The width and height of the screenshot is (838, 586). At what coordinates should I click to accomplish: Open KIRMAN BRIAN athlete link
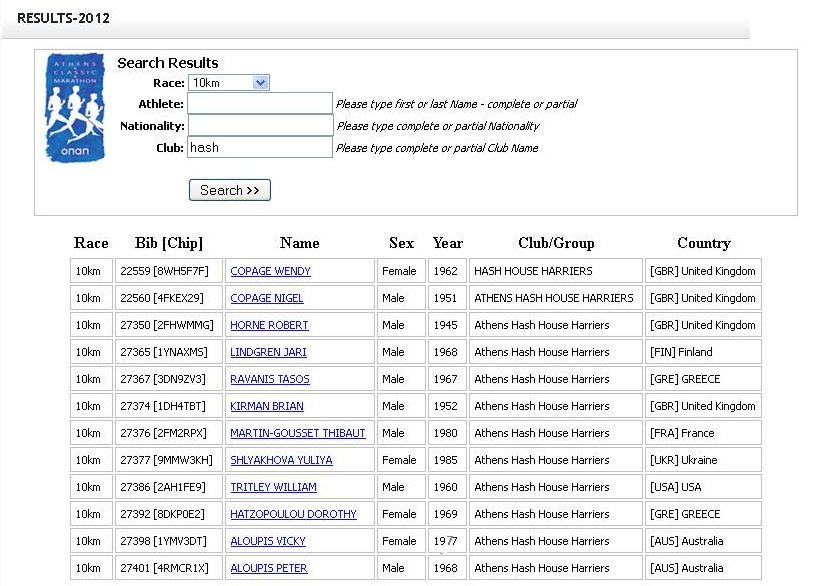[267, 406]
